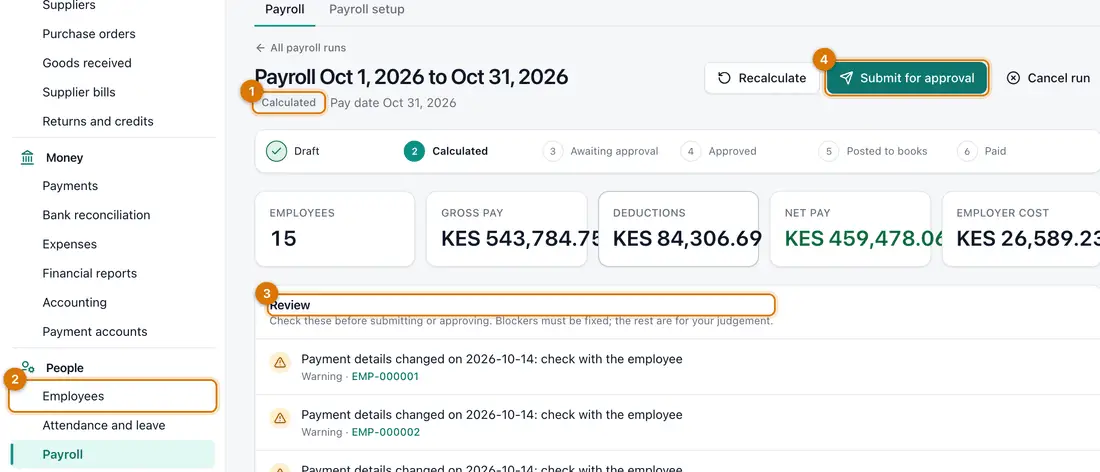Click the Posted to books step label

pyautogui.click(x=887, y=151)
